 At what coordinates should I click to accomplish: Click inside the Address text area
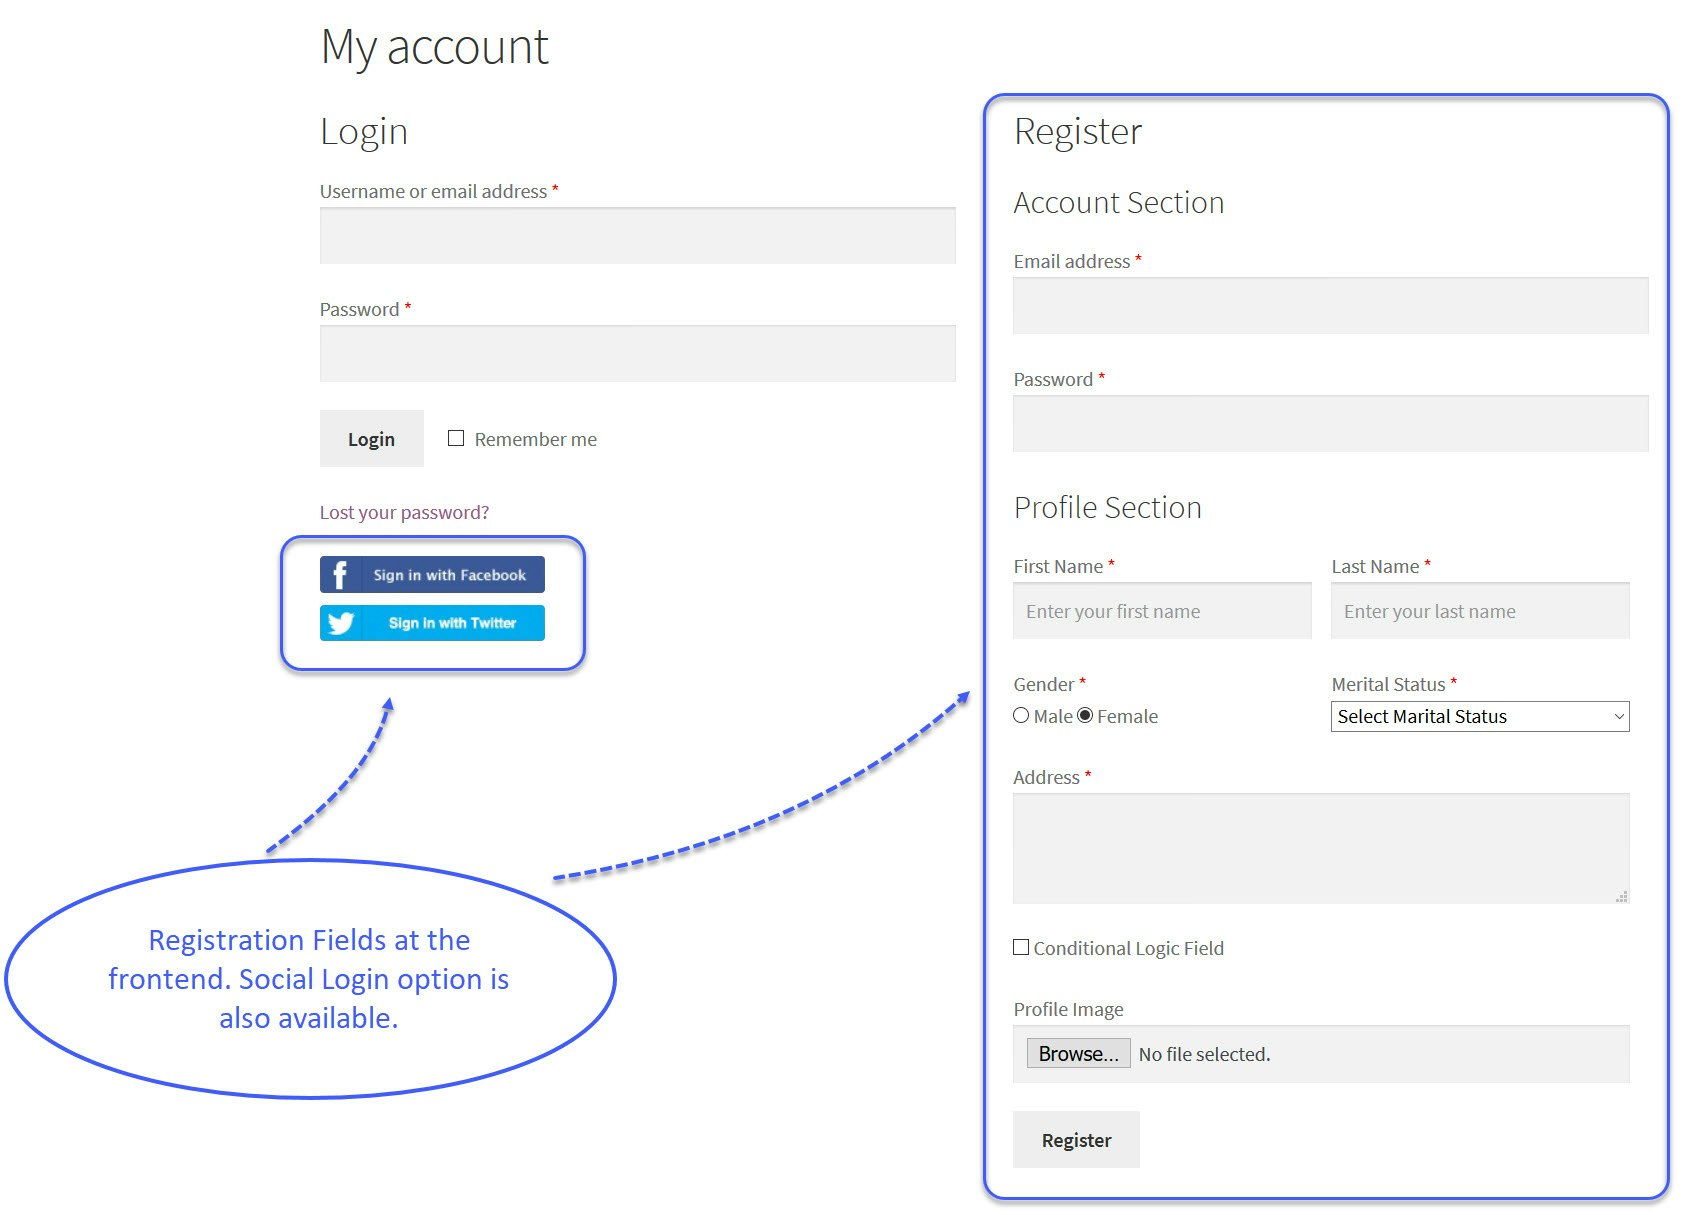pos(1320,848)
